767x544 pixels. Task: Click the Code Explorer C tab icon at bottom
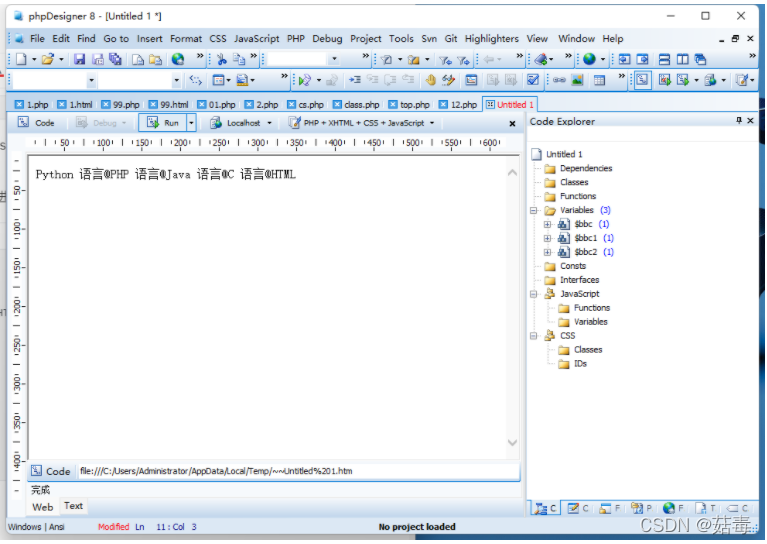pos(545,508)
